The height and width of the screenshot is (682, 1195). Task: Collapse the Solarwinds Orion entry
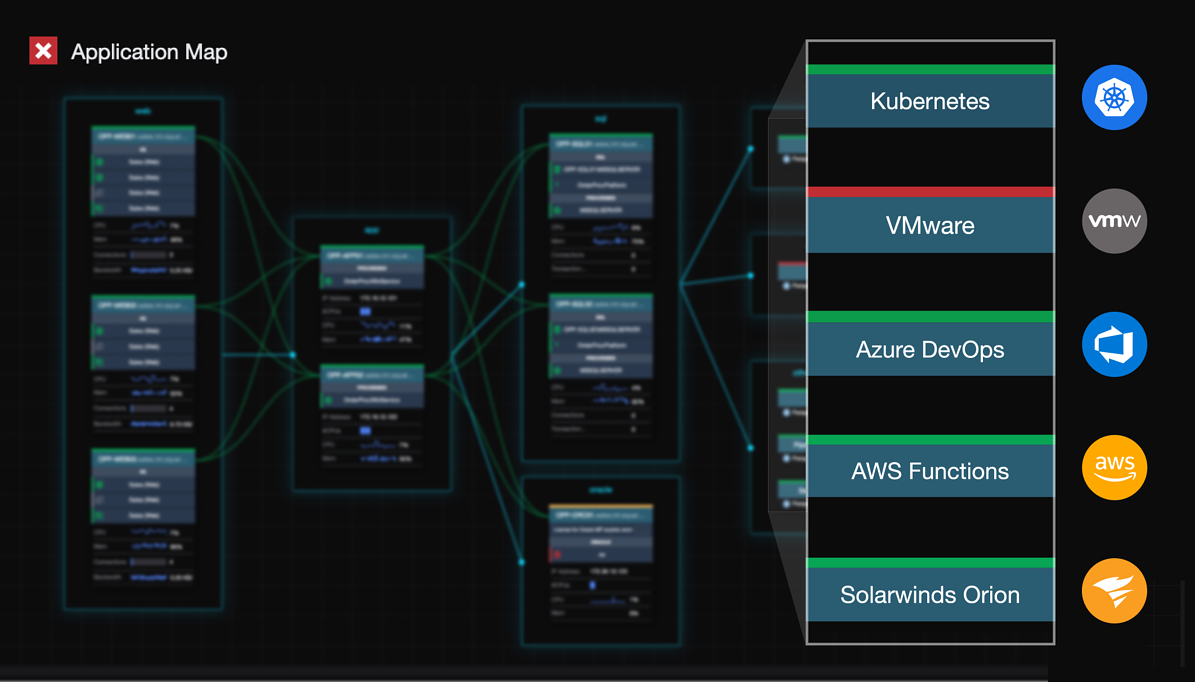929,594
